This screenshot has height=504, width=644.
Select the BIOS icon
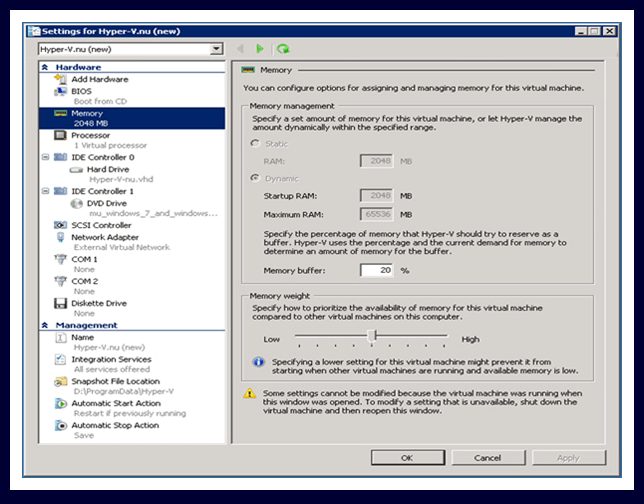click(x=60, y=91)
